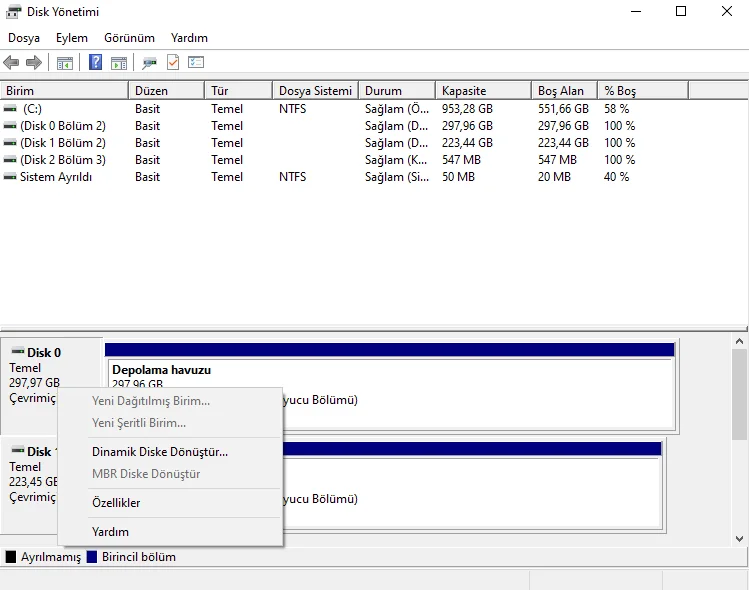Choose Dinamik Diske Dönüştür from context menu
This screenshot has width=749, height=590.
pyautogui.click(x=160, y=452)
